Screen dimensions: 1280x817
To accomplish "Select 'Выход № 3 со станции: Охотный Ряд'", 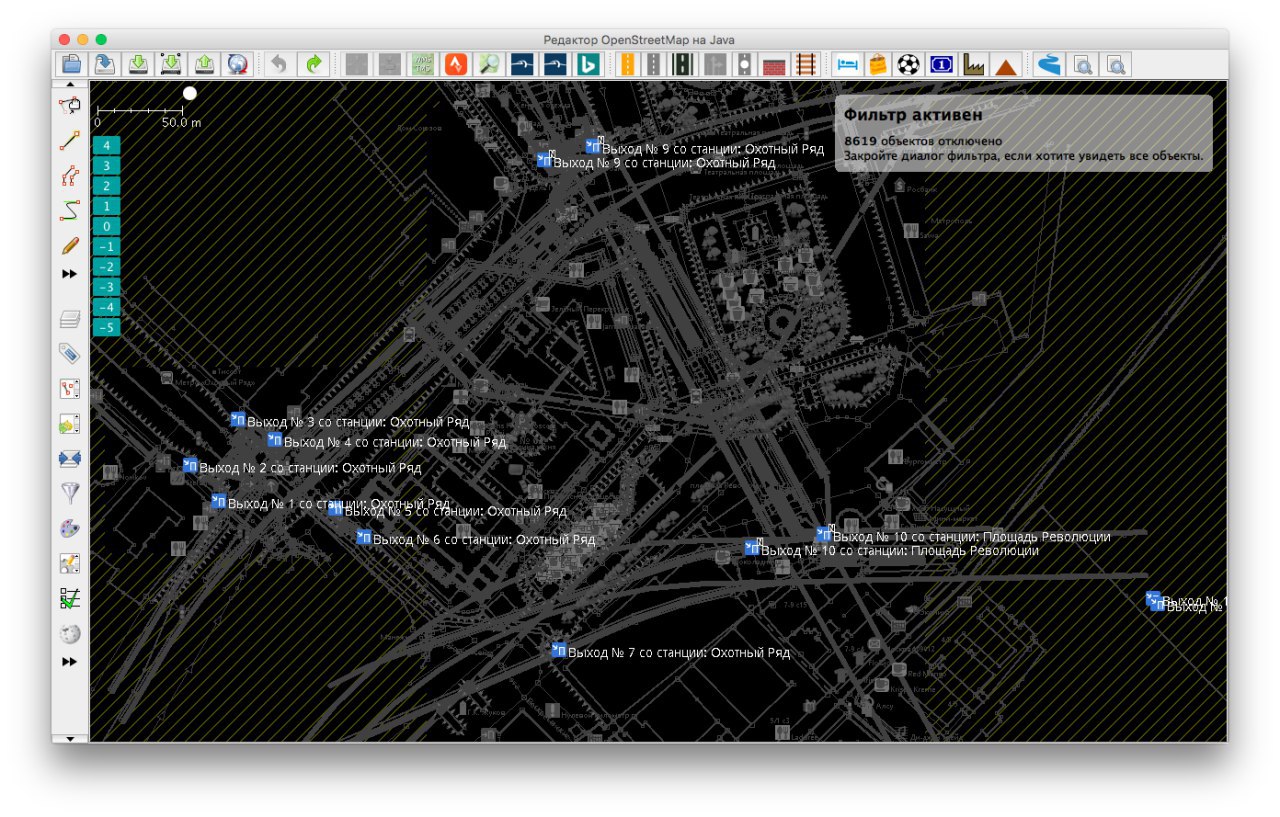I will (358, 422).
